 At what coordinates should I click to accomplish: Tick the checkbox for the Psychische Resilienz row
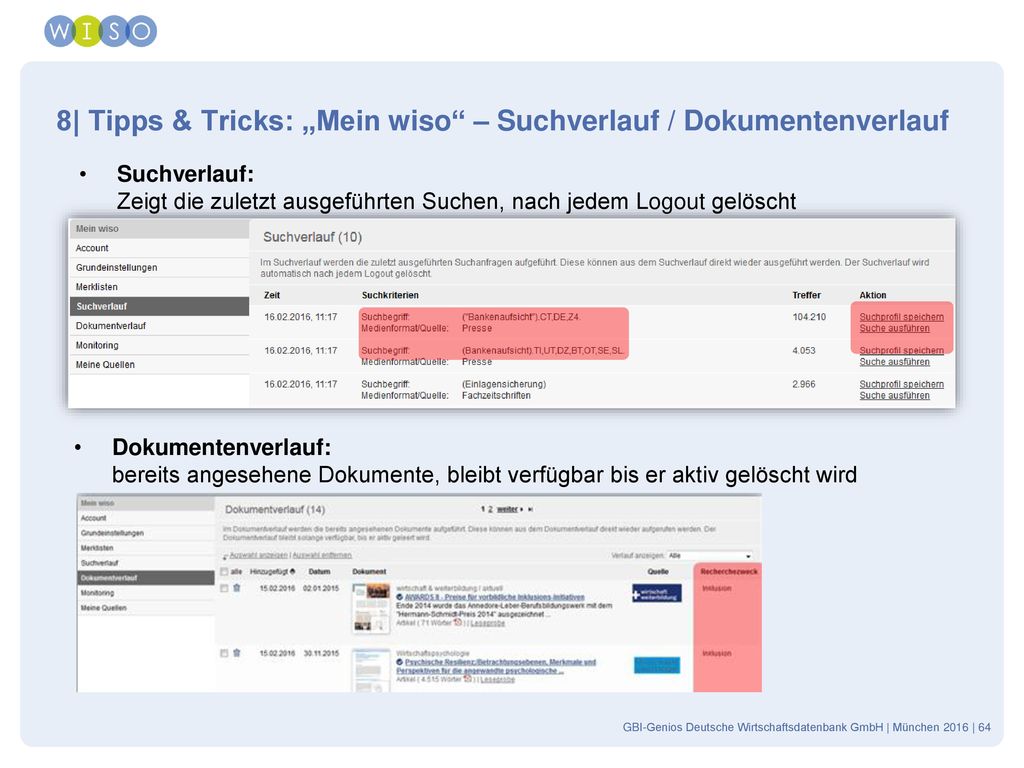tap(224, 653)
